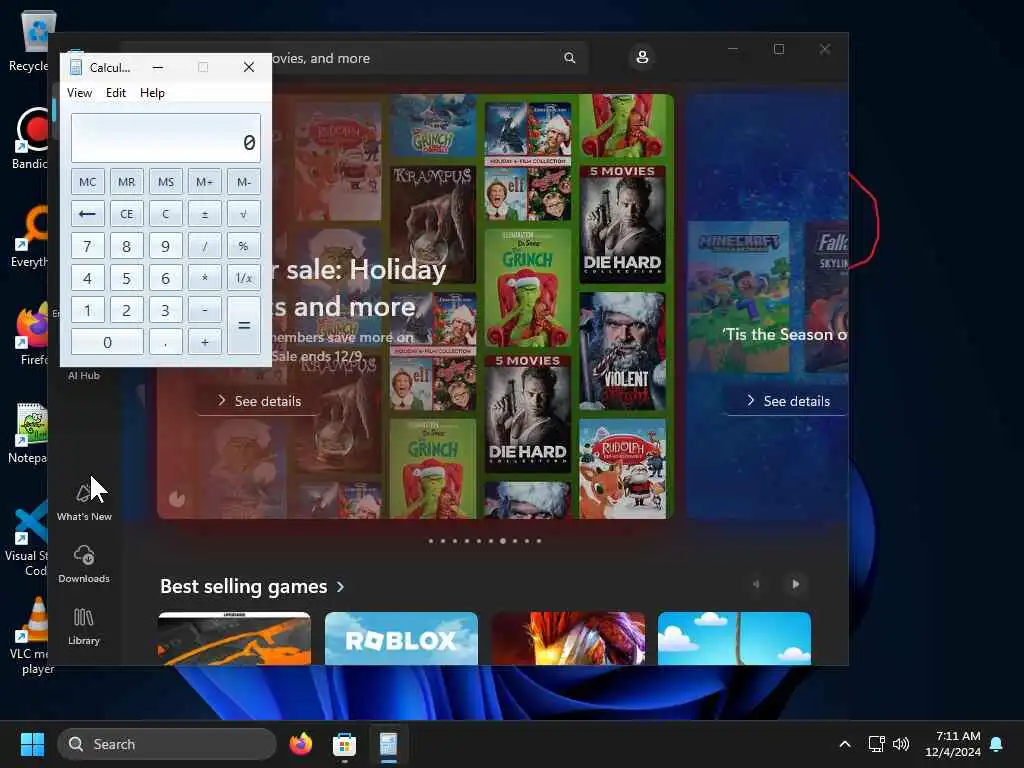Click the 1/x reciprocal key
Screen dimensions: 1024x768
[x=244, y=278]
